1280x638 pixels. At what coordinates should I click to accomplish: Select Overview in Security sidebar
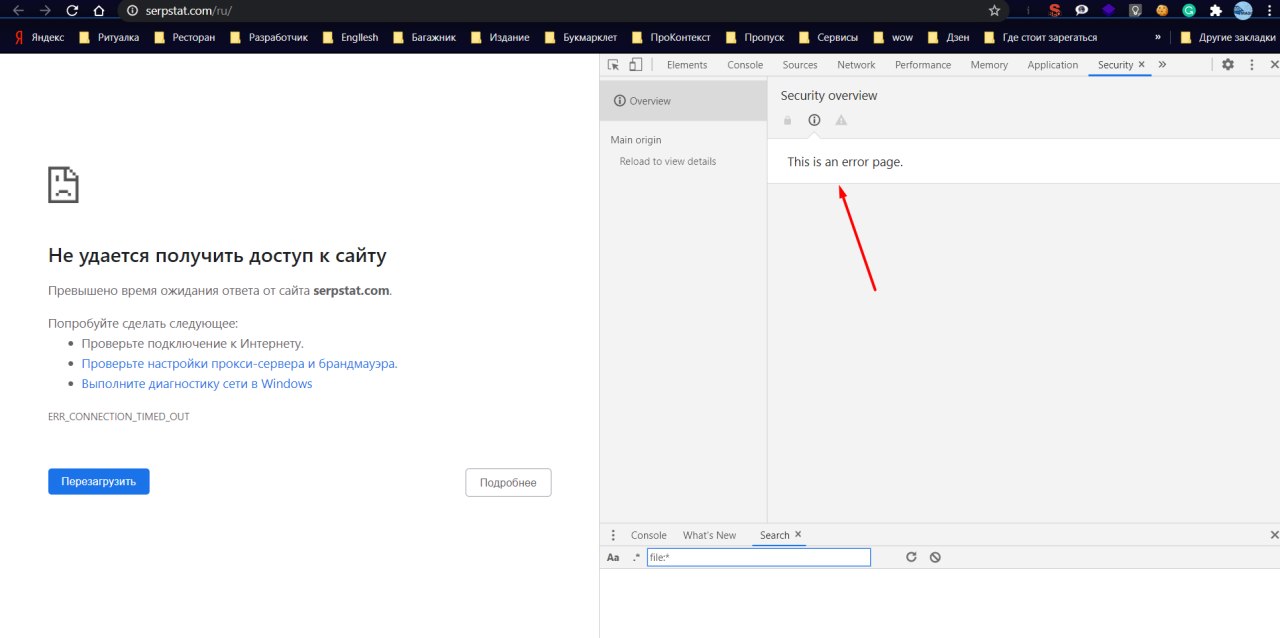tap(683, 101)
